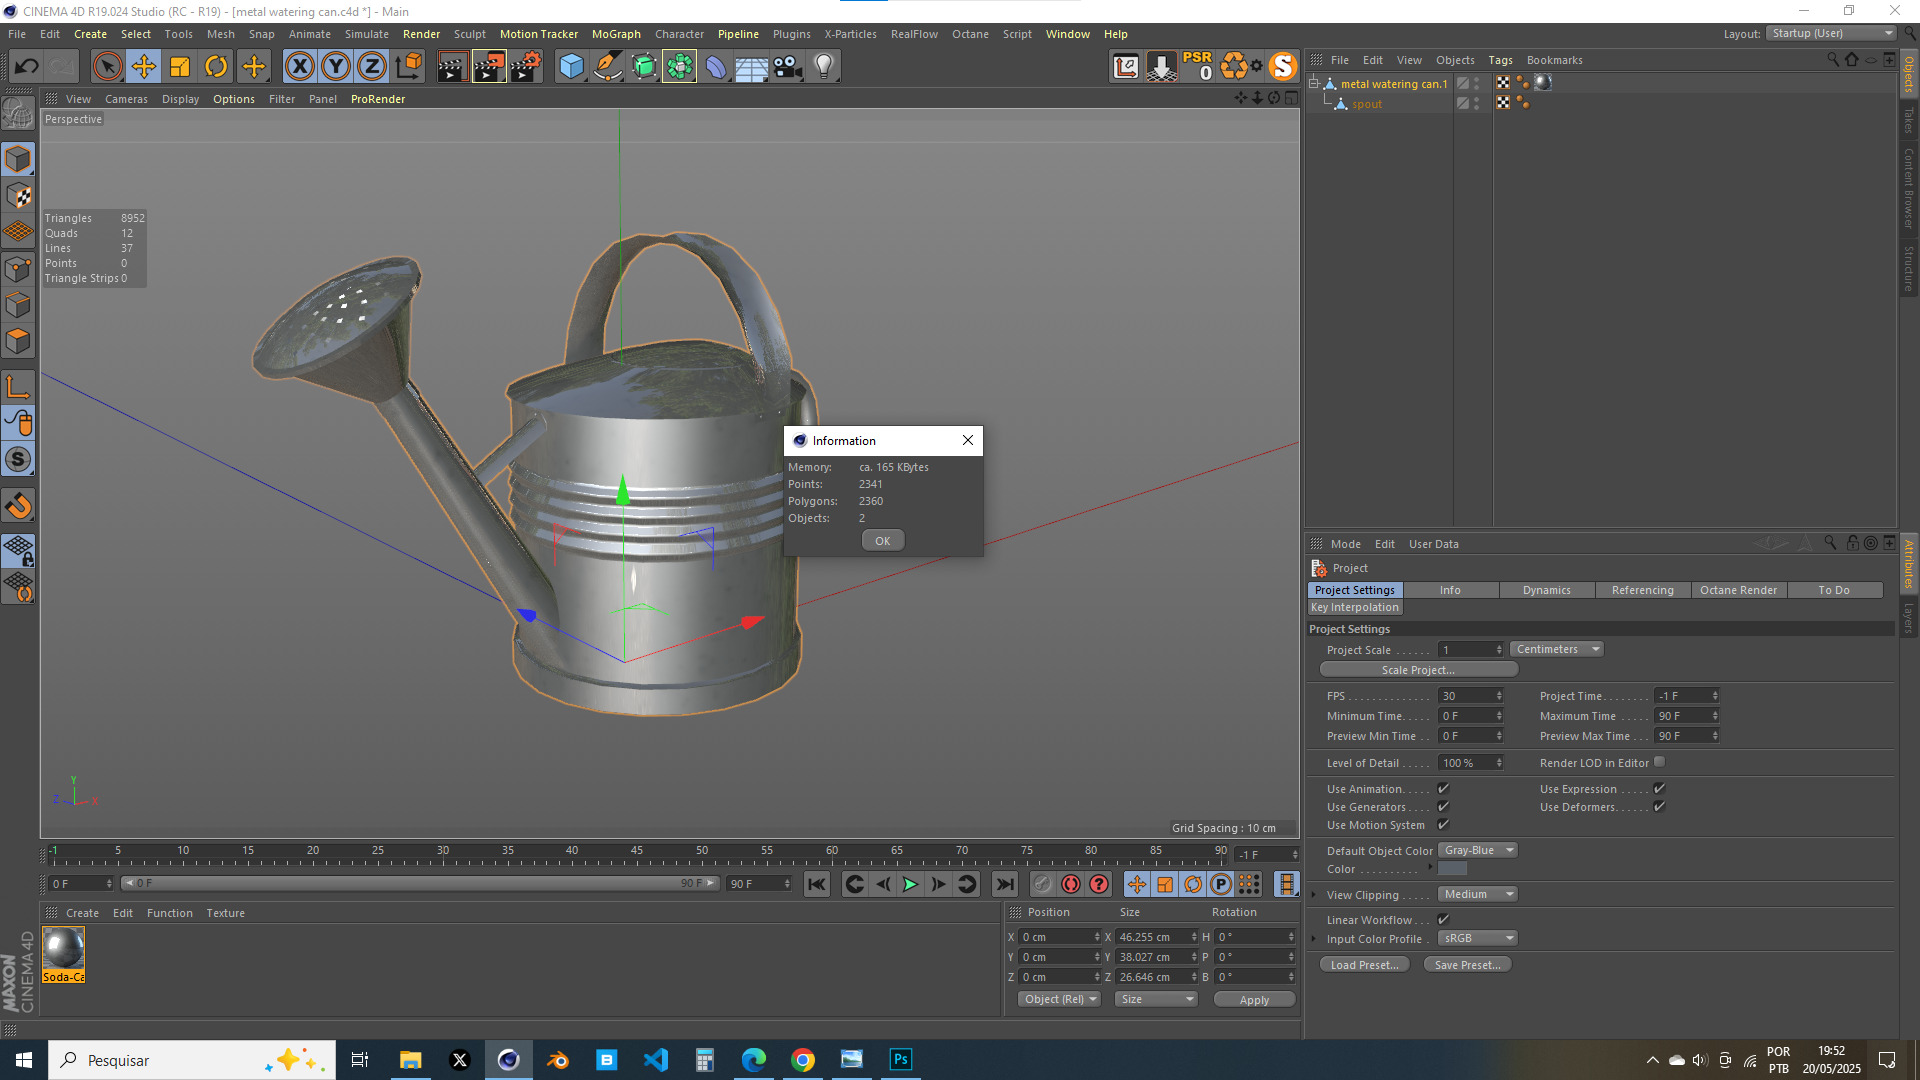Select the Scale tool
1920x1080 pixels.
click(x=180, y=67)
